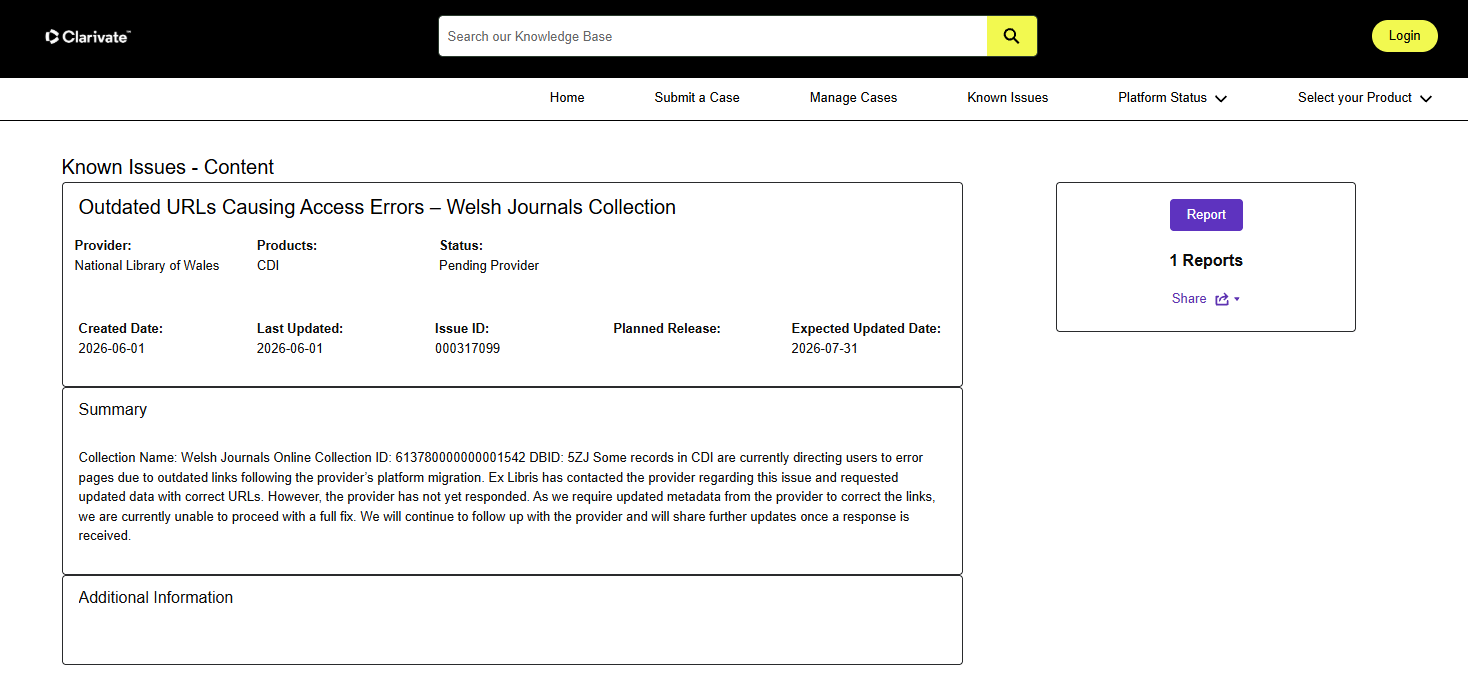The height and width of the screenshot is (685, 1468).
Task: Go to Home in navigation
Action: coord(567,98)
